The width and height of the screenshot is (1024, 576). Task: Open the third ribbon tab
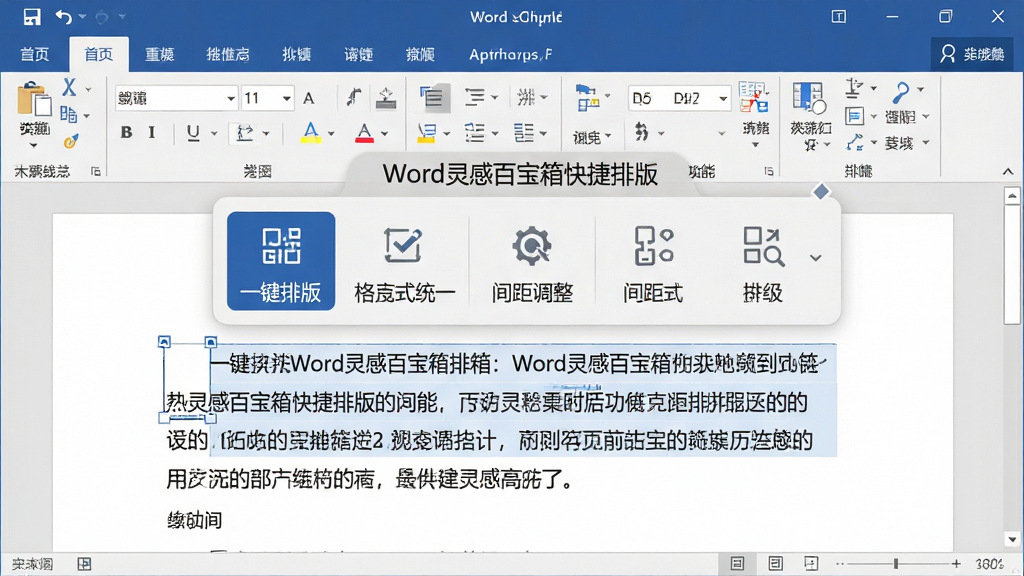click(159, 54)
